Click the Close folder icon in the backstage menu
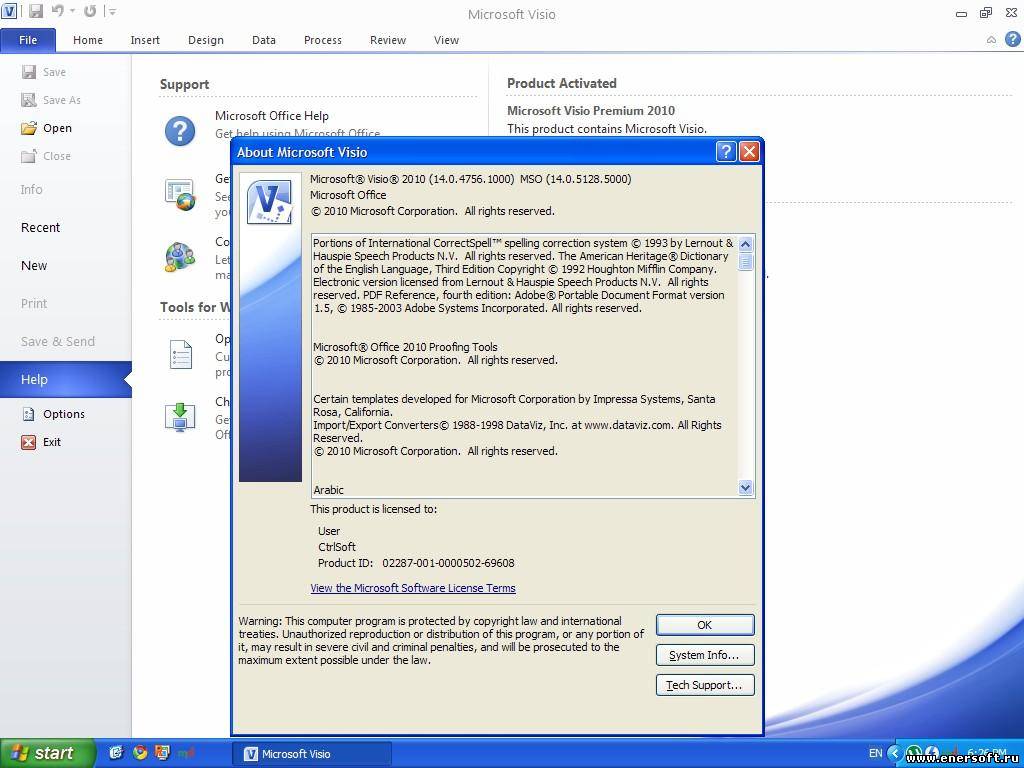Screen dimensions: 1024x768 pyautogui.click(x=29, y=156)
